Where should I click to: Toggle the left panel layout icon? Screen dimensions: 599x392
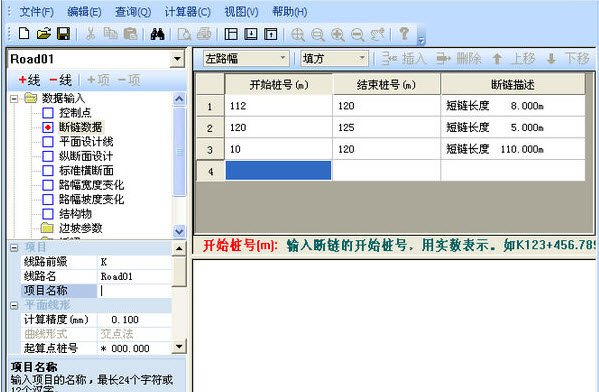click(x=231, y=34)
